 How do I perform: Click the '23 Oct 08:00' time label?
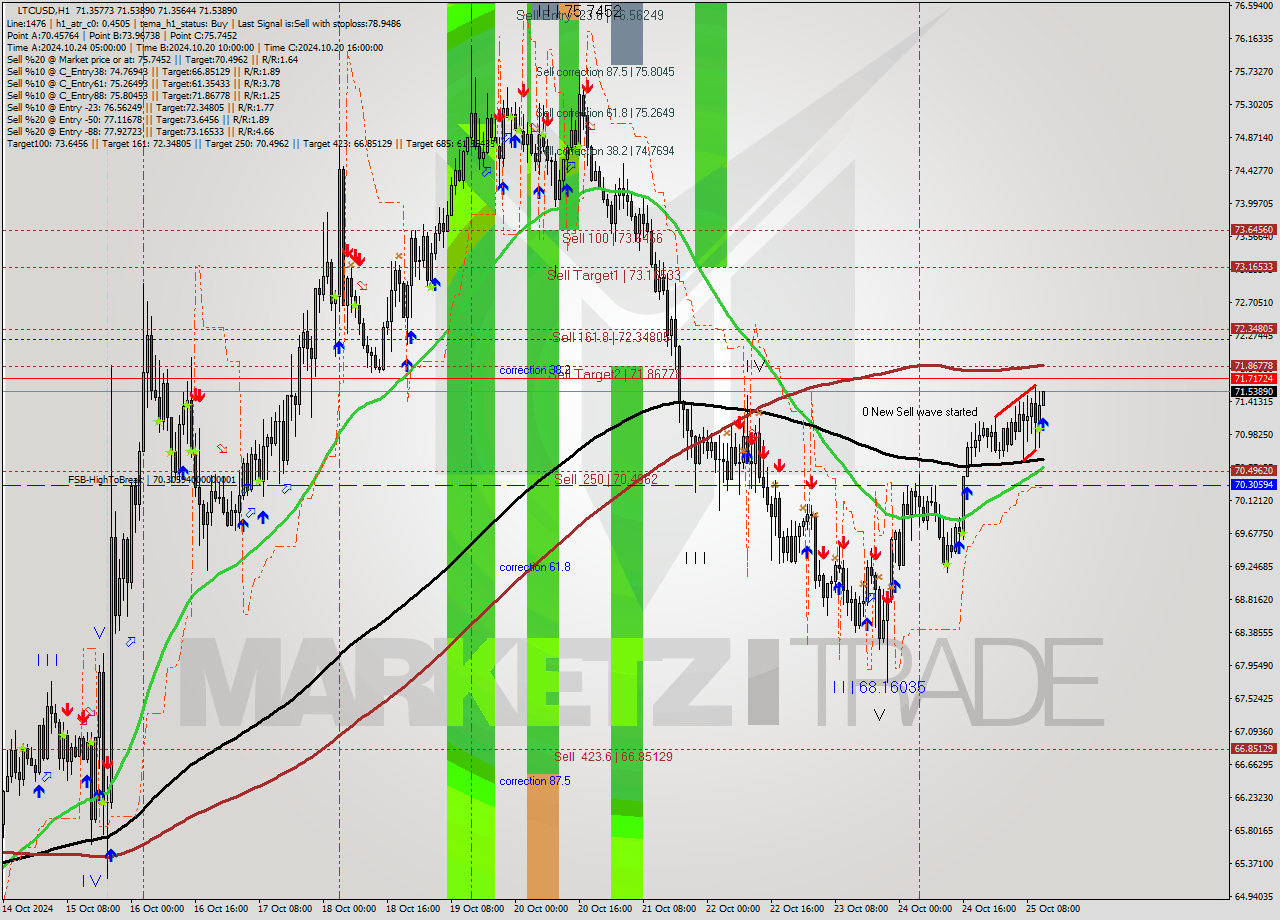point(861,909)
